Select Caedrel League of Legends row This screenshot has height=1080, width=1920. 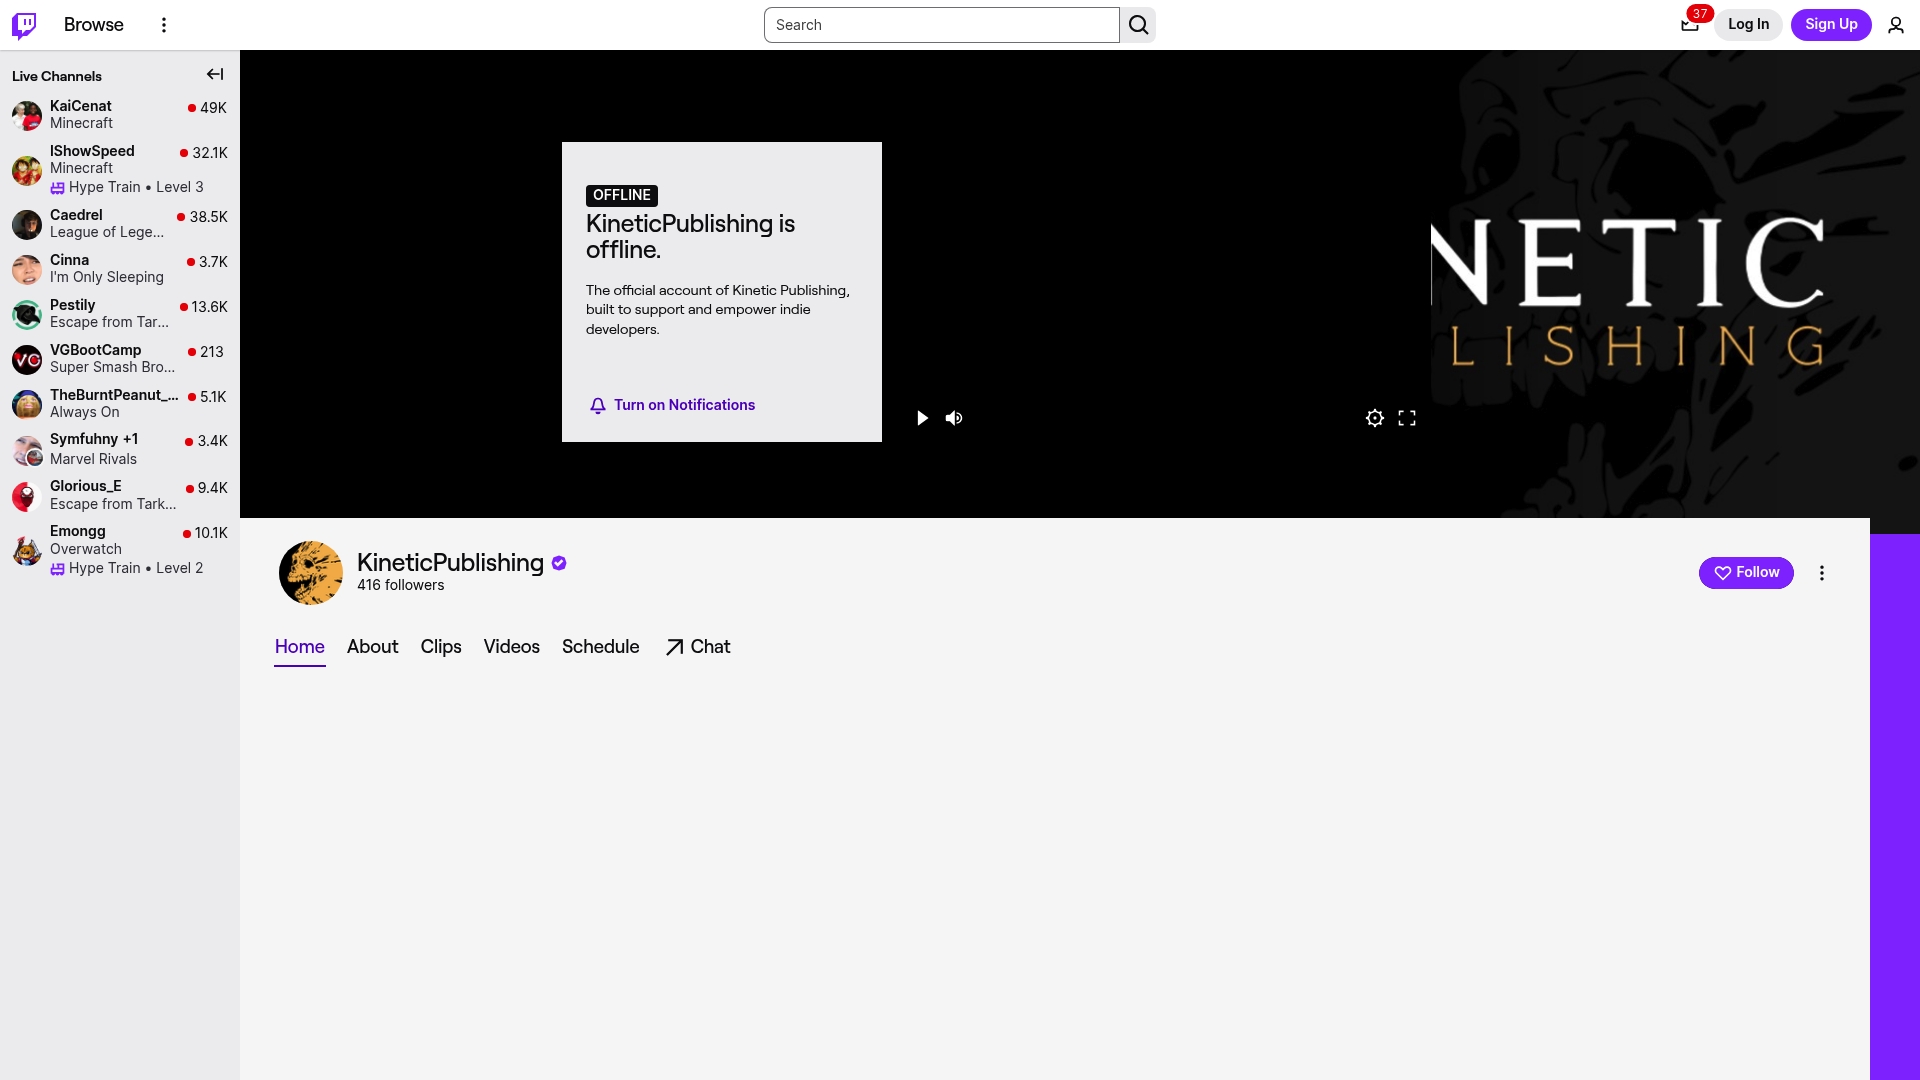[120, 224]
